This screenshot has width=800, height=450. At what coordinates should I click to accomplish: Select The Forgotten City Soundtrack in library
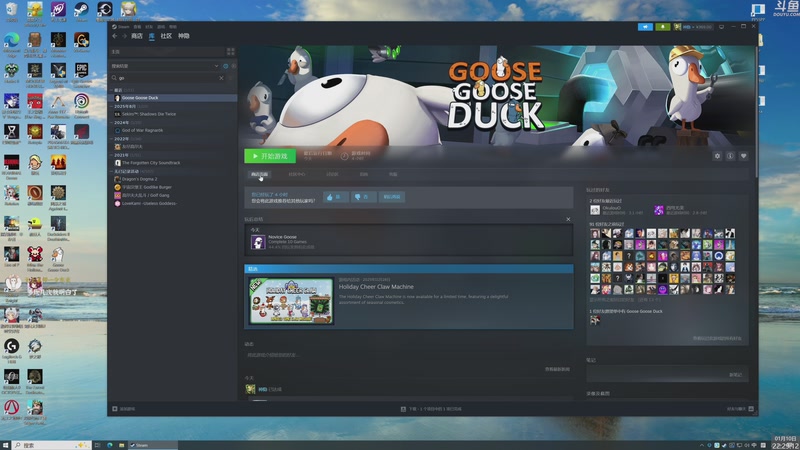[172, 163]
